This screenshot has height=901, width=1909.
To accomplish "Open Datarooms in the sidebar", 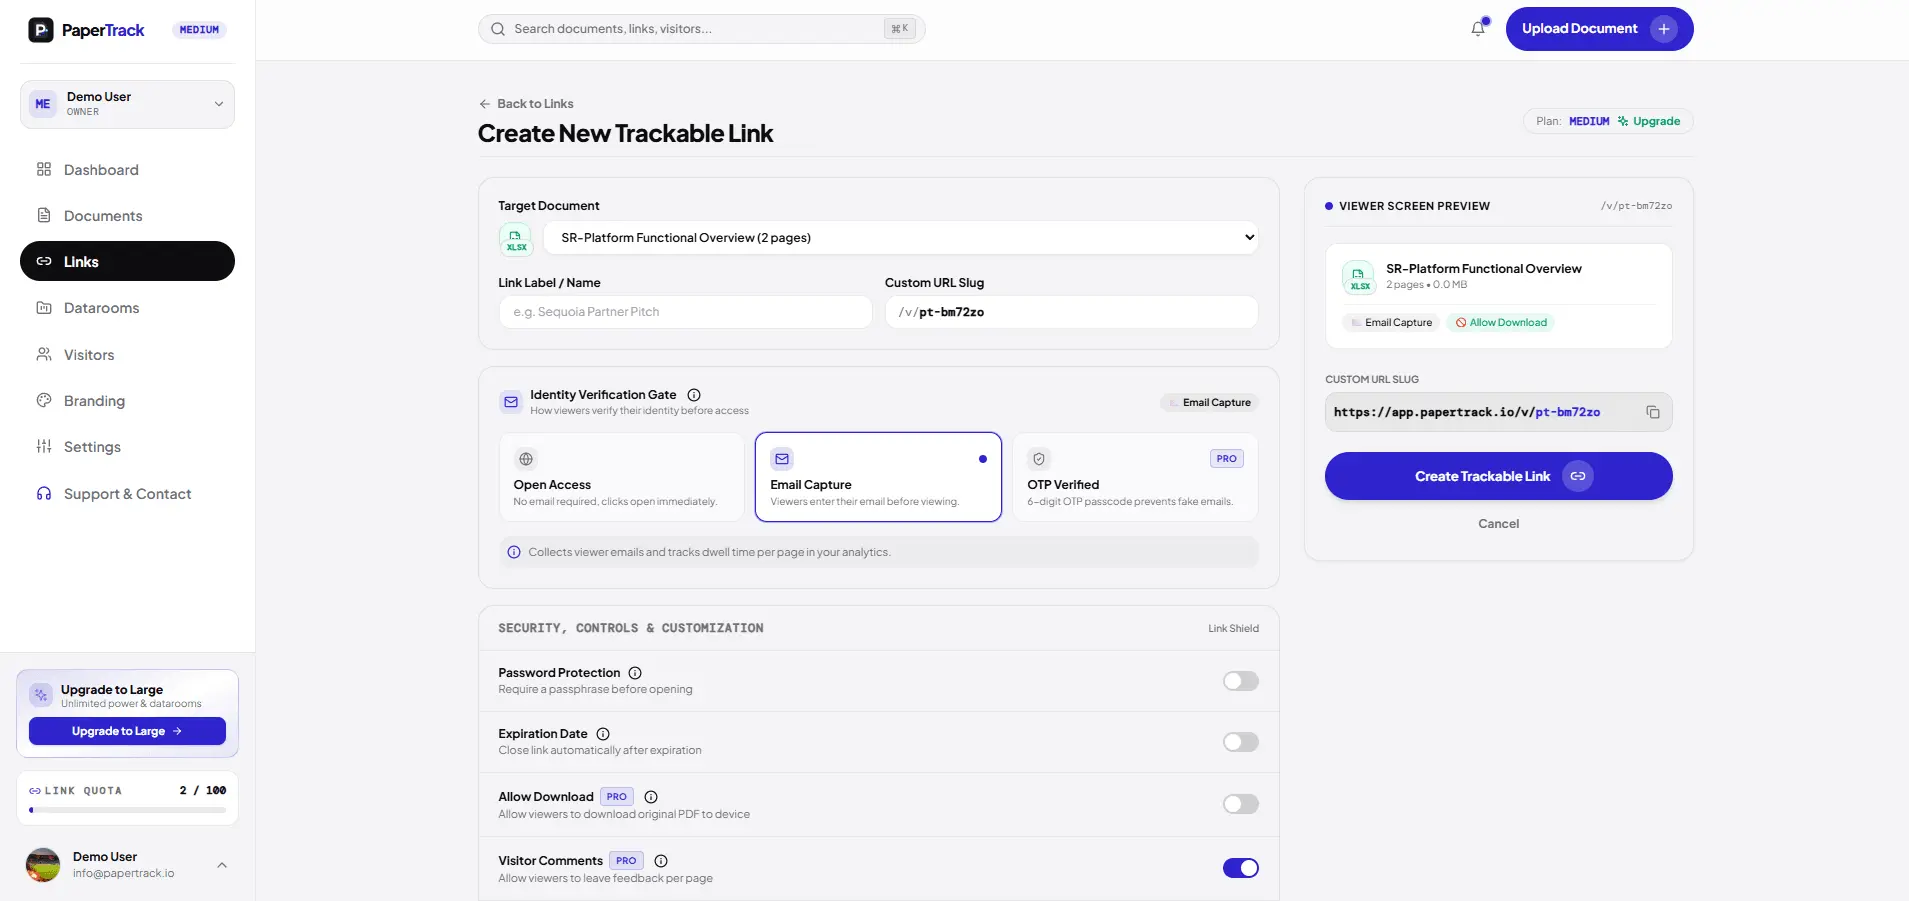I will coord(127,308).
